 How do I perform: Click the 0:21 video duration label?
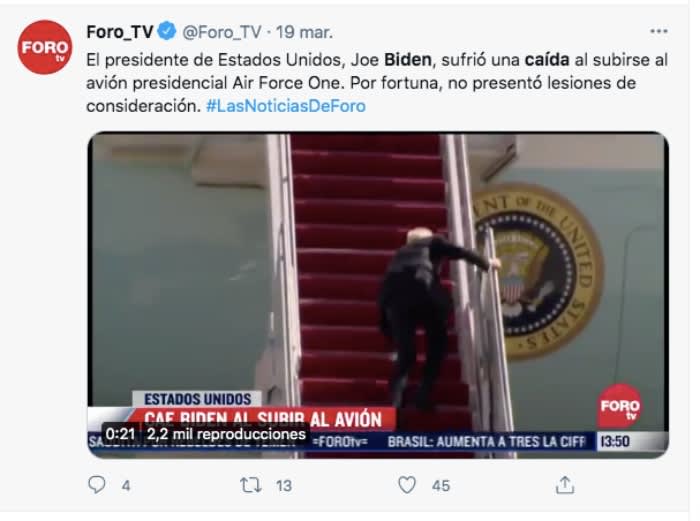[121, 434]
